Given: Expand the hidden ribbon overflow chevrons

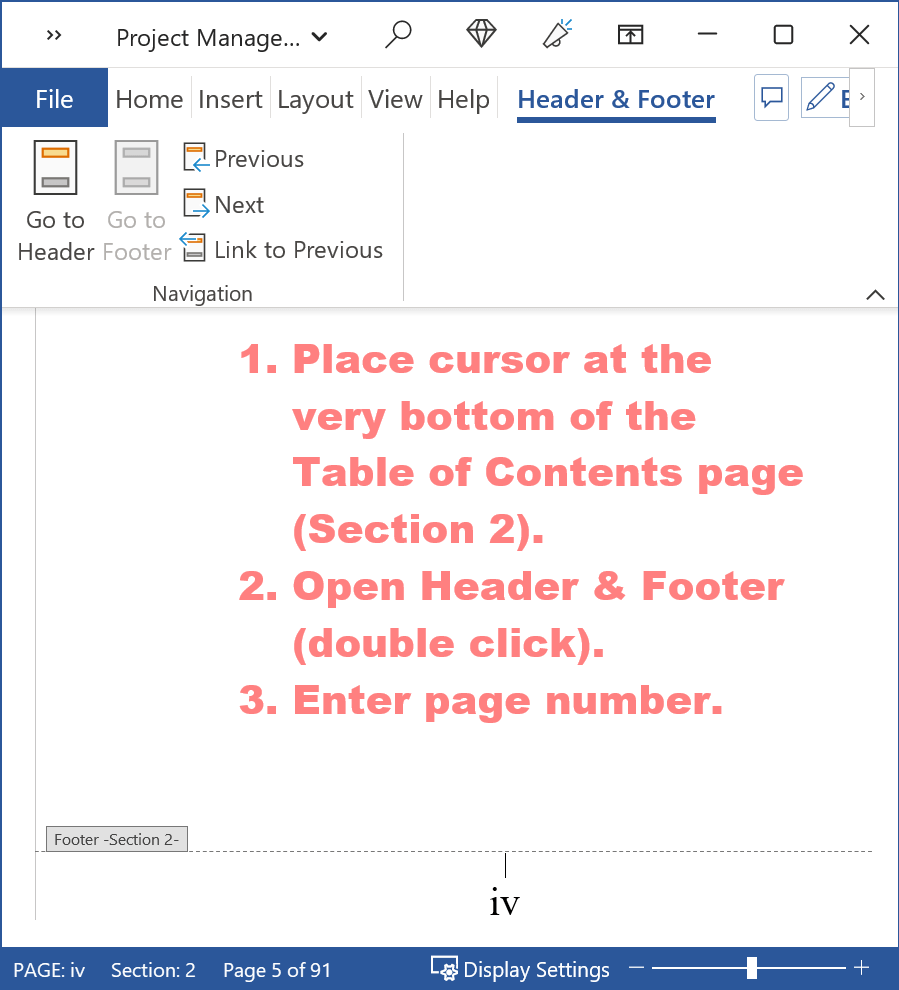Looking at the screenshot, I should pyautogui.click(x=52, y=33).
